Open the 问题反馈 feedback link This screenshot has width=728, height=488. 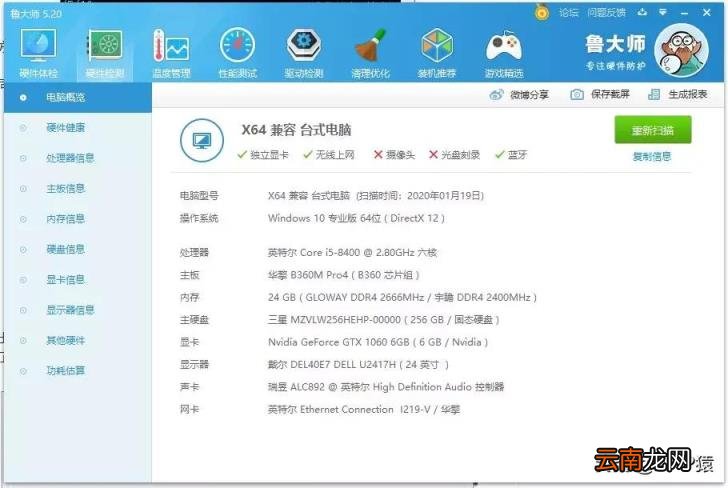coord(606,13)
